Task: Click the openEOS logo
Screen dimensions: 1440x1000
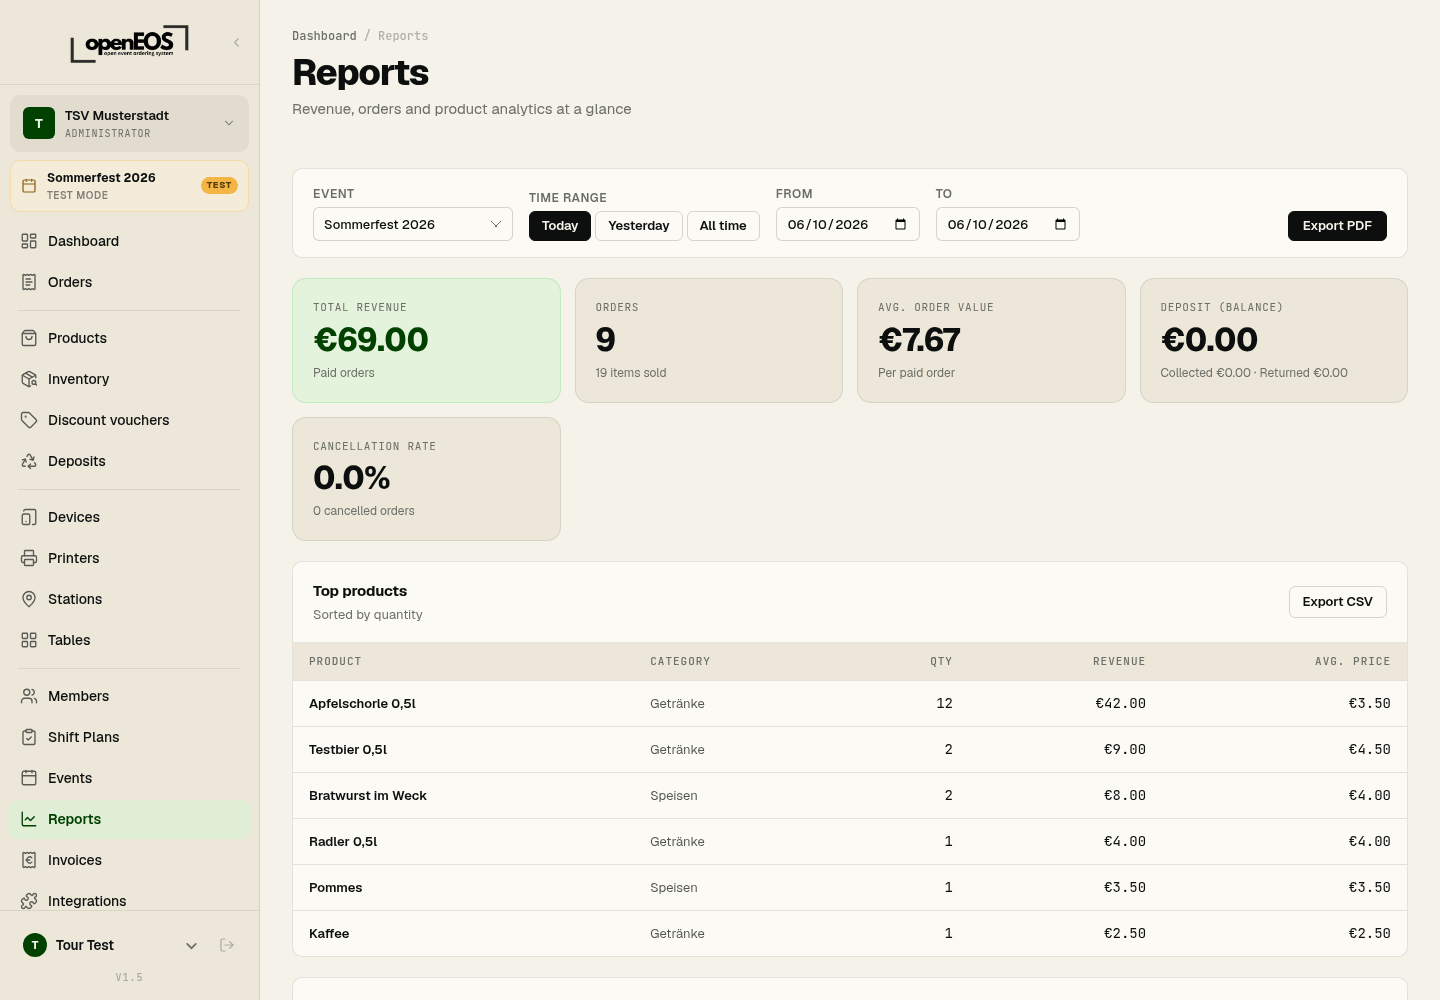Action: (x=129, y=43)
